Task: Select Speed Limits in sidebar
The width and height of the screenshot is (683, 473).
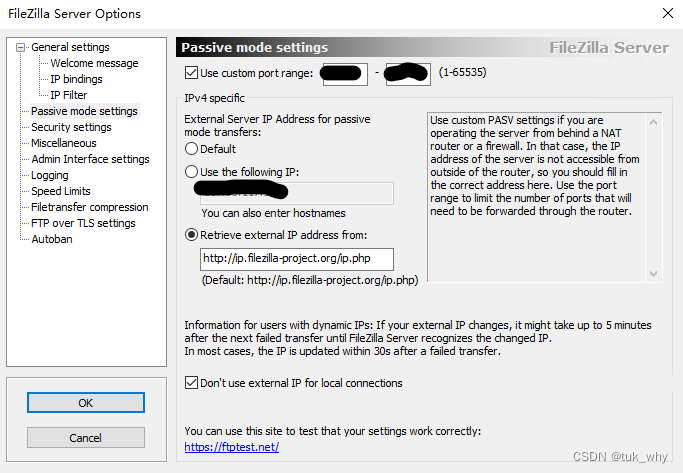Action: click(x=61, y=191)
